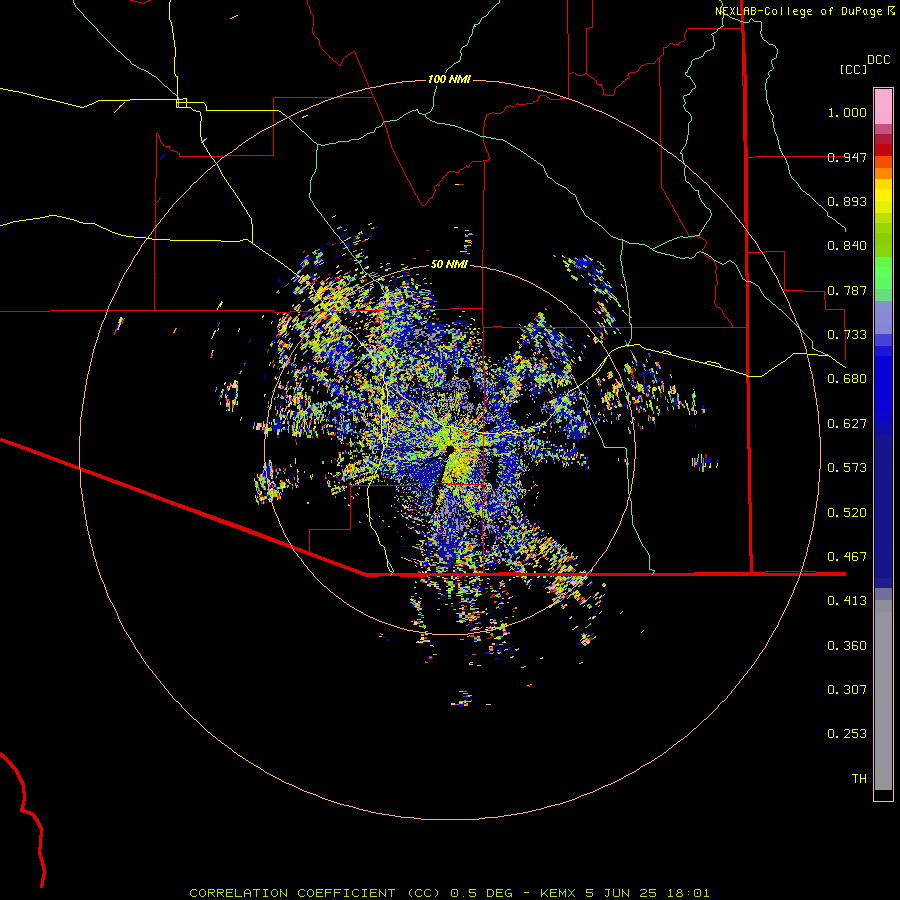Click the symbol after DuPage in the header
This screenshot has height=900, width=900.
(x=891, y=11)
